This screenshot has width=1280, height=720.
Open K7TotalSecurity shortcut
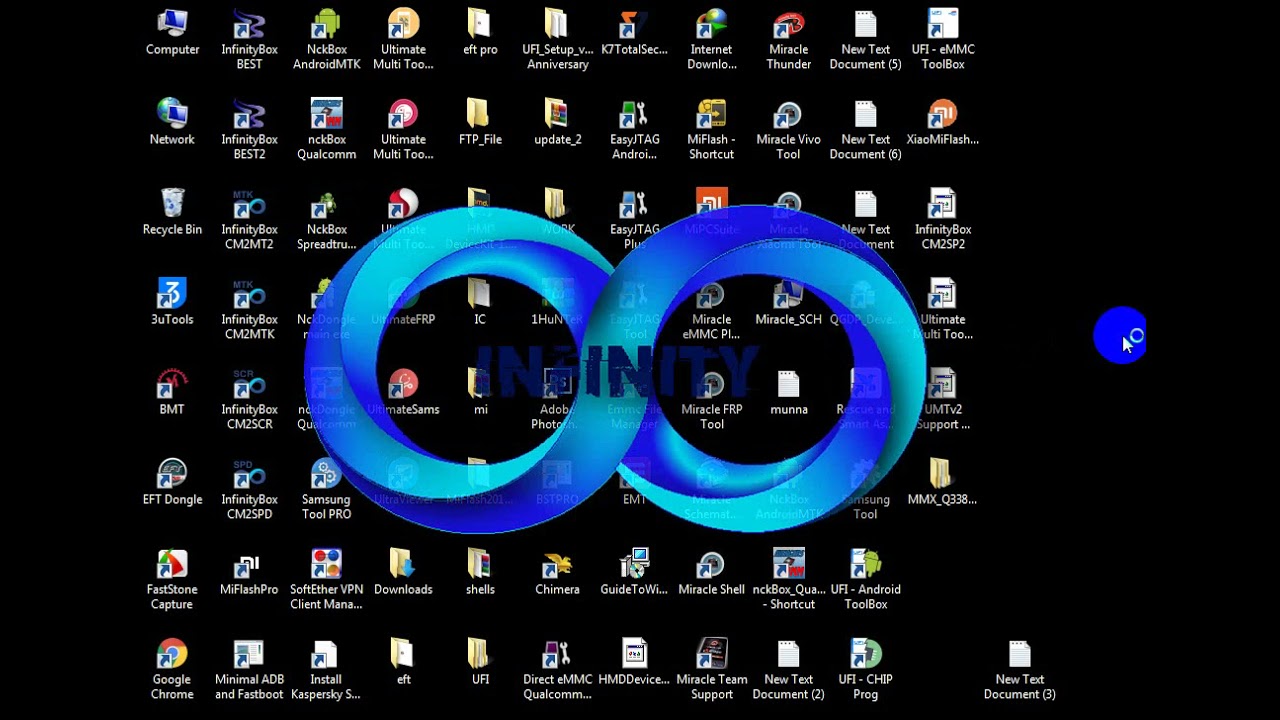(x=634, y=34)
